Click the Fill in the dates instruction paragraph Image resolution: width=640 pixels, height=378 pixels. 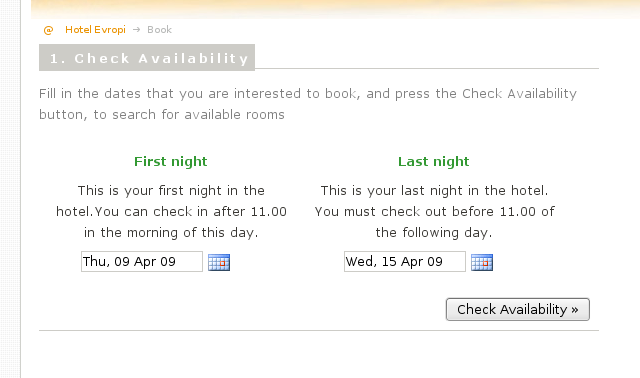click(x=308, y=104)
